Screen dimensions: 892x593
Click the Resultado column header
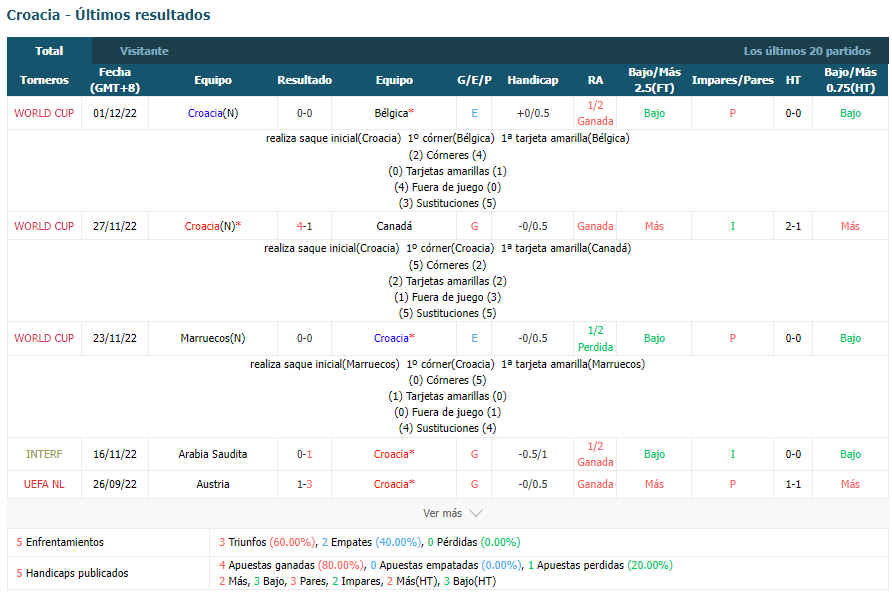304,80
